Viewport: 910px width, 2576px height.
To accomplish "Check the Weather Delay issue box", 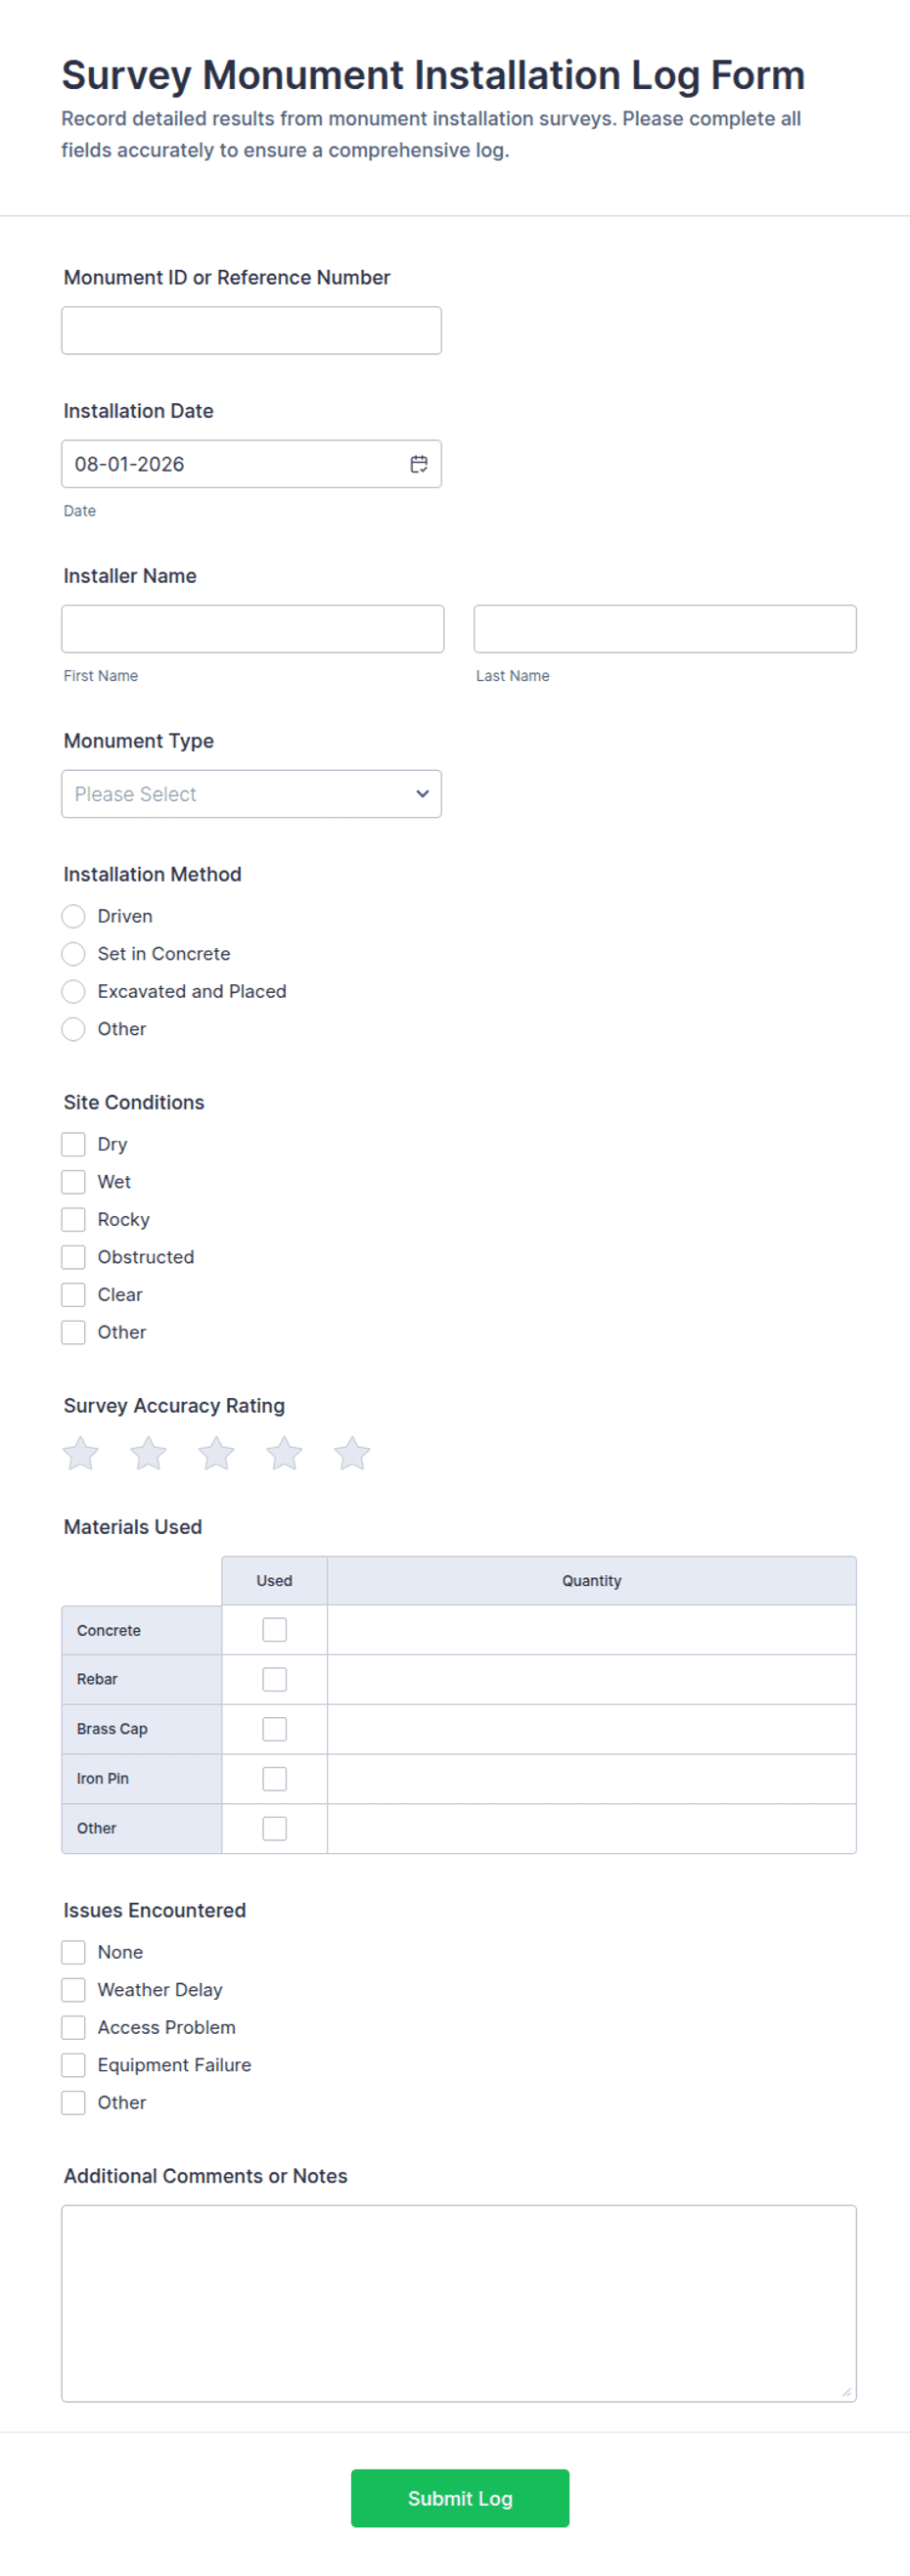I will pos(73,1990).
